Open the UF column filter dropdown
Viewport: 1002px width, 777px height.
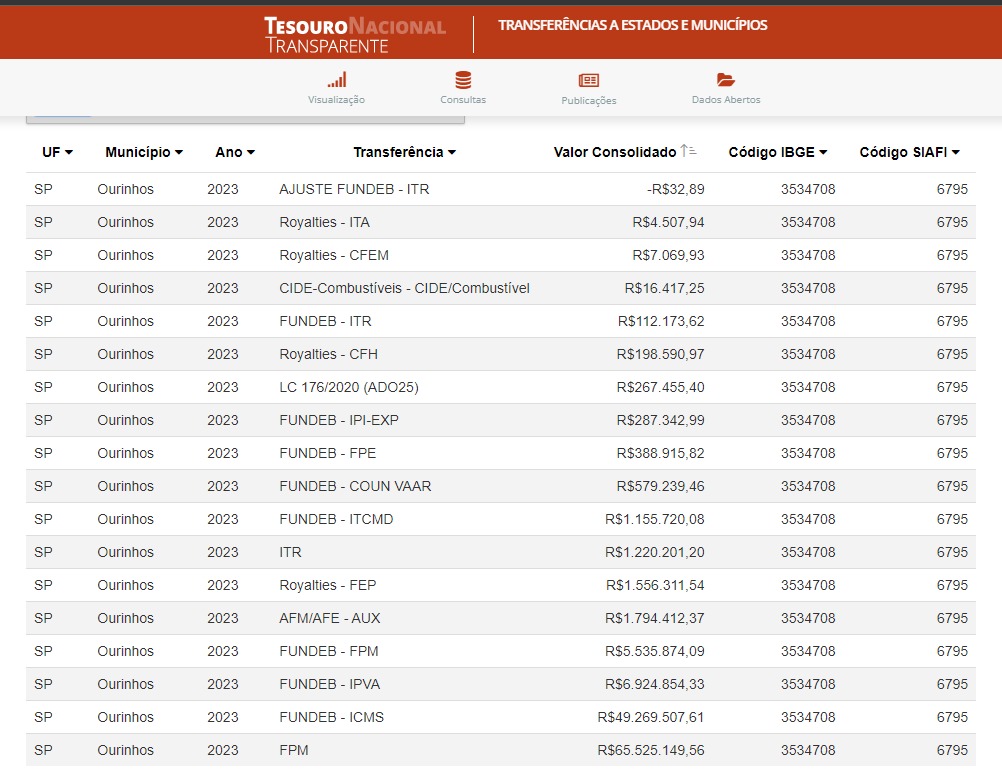click(69, 152)
